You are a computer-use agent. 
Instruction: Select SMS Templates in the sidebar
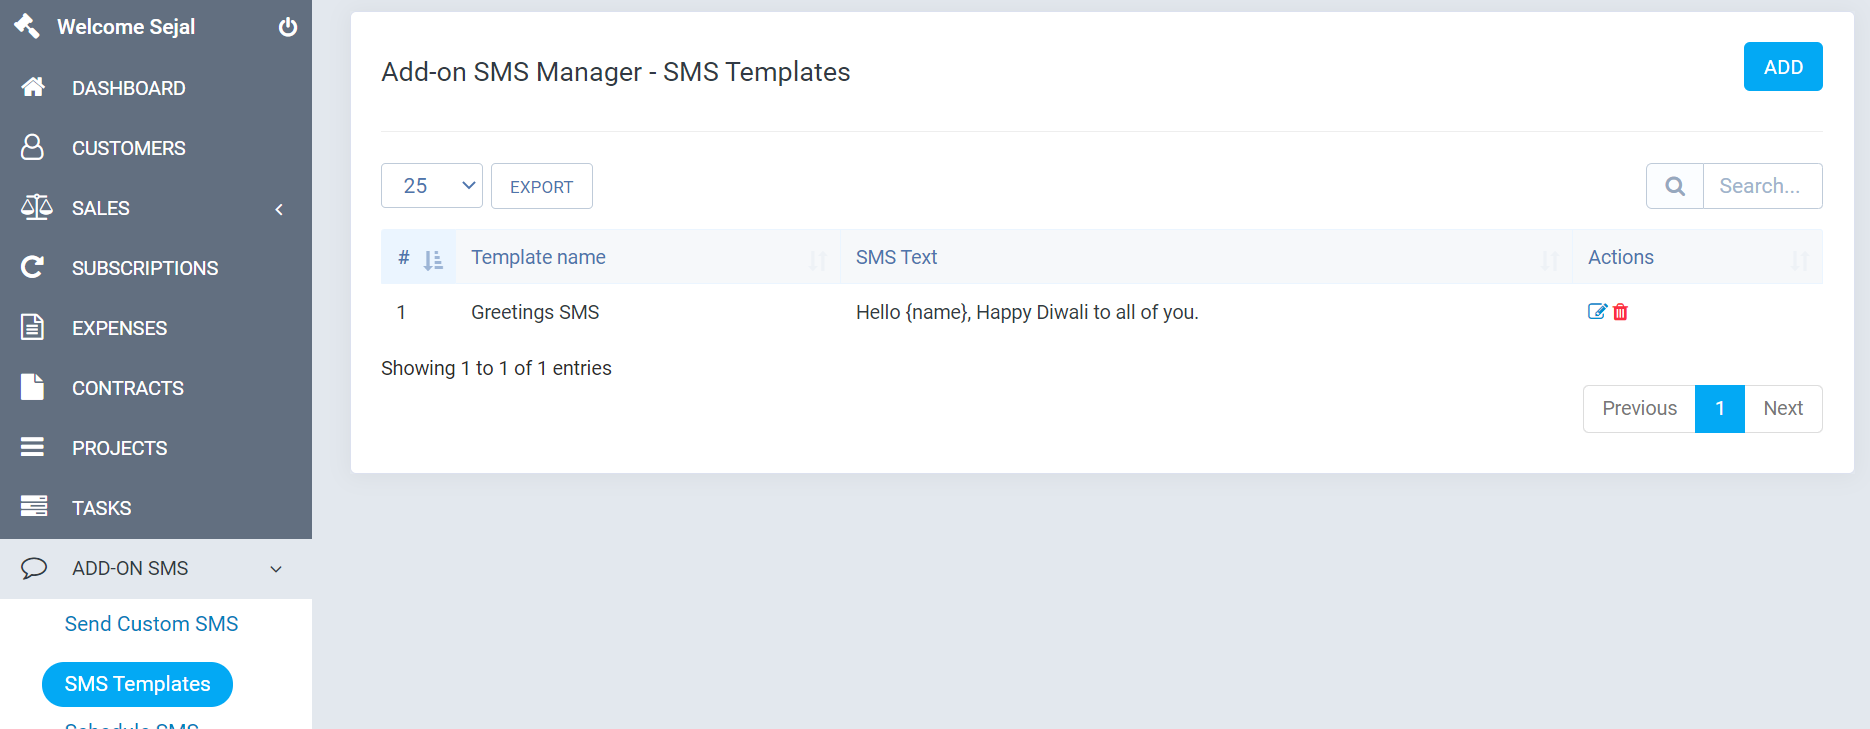(138, 684)
